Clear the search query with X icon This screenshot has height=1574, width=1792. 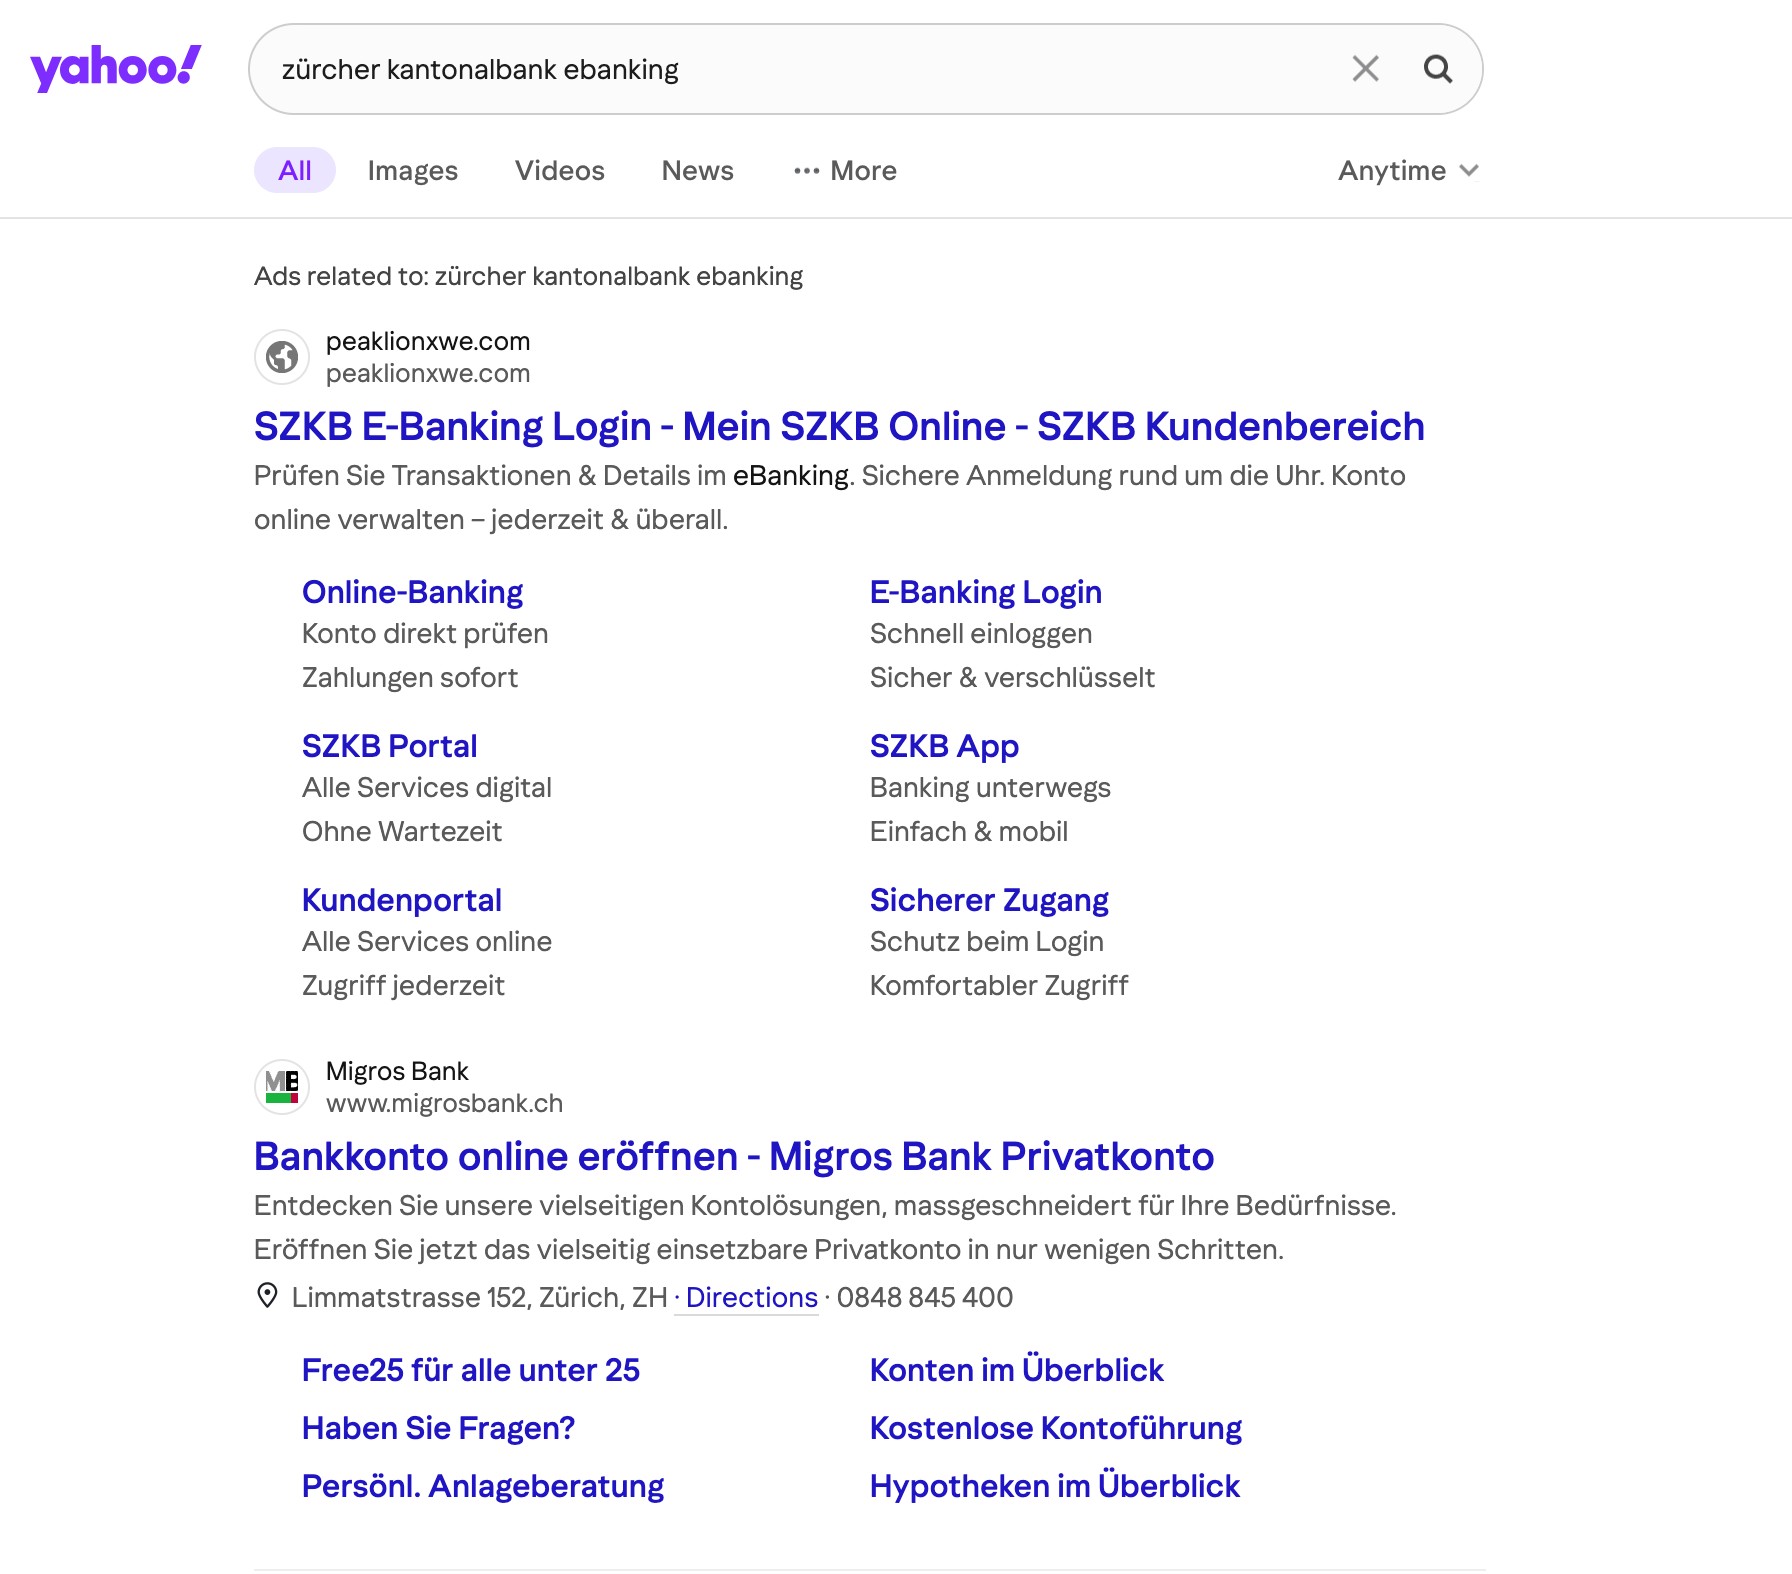tap(1365, 69)
